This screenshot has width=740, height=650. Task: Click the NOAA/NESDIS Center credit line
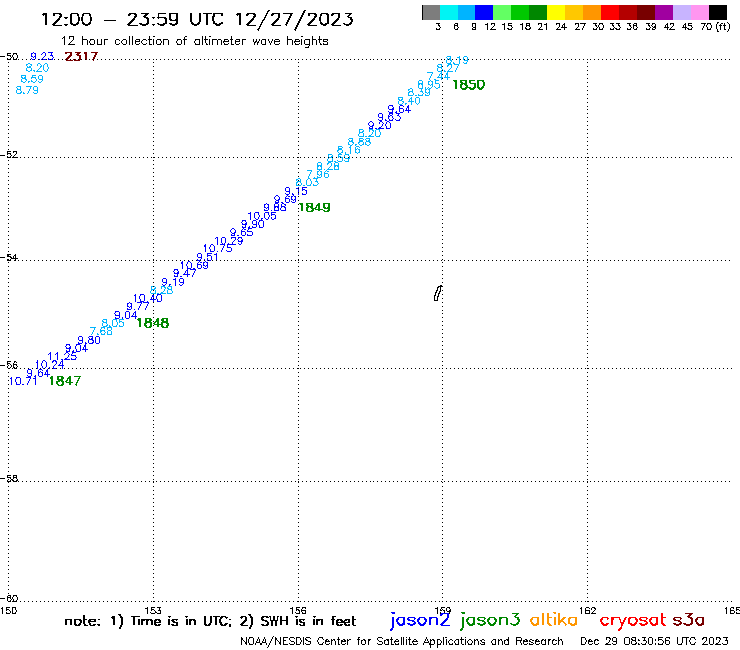point(402,641)
